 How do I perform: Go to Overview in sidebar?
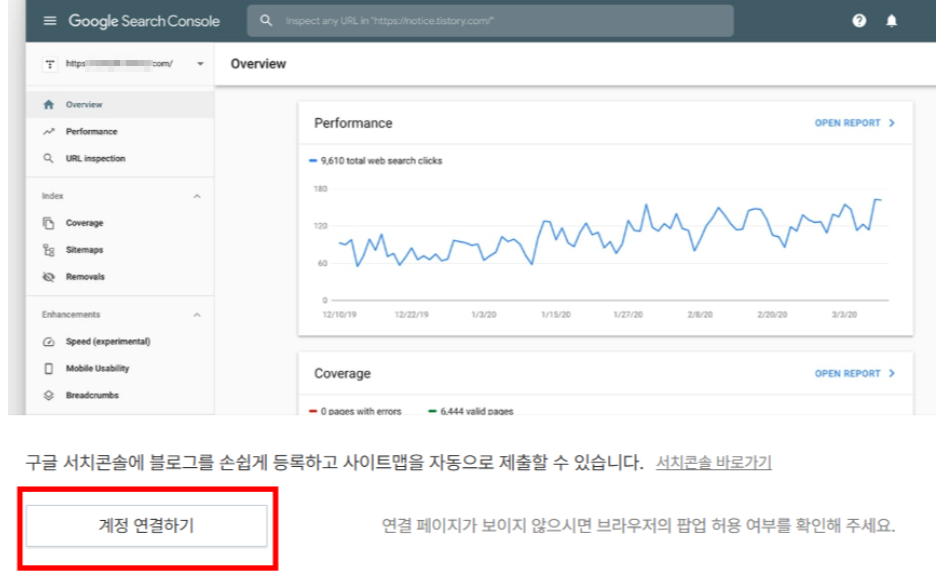120,104
